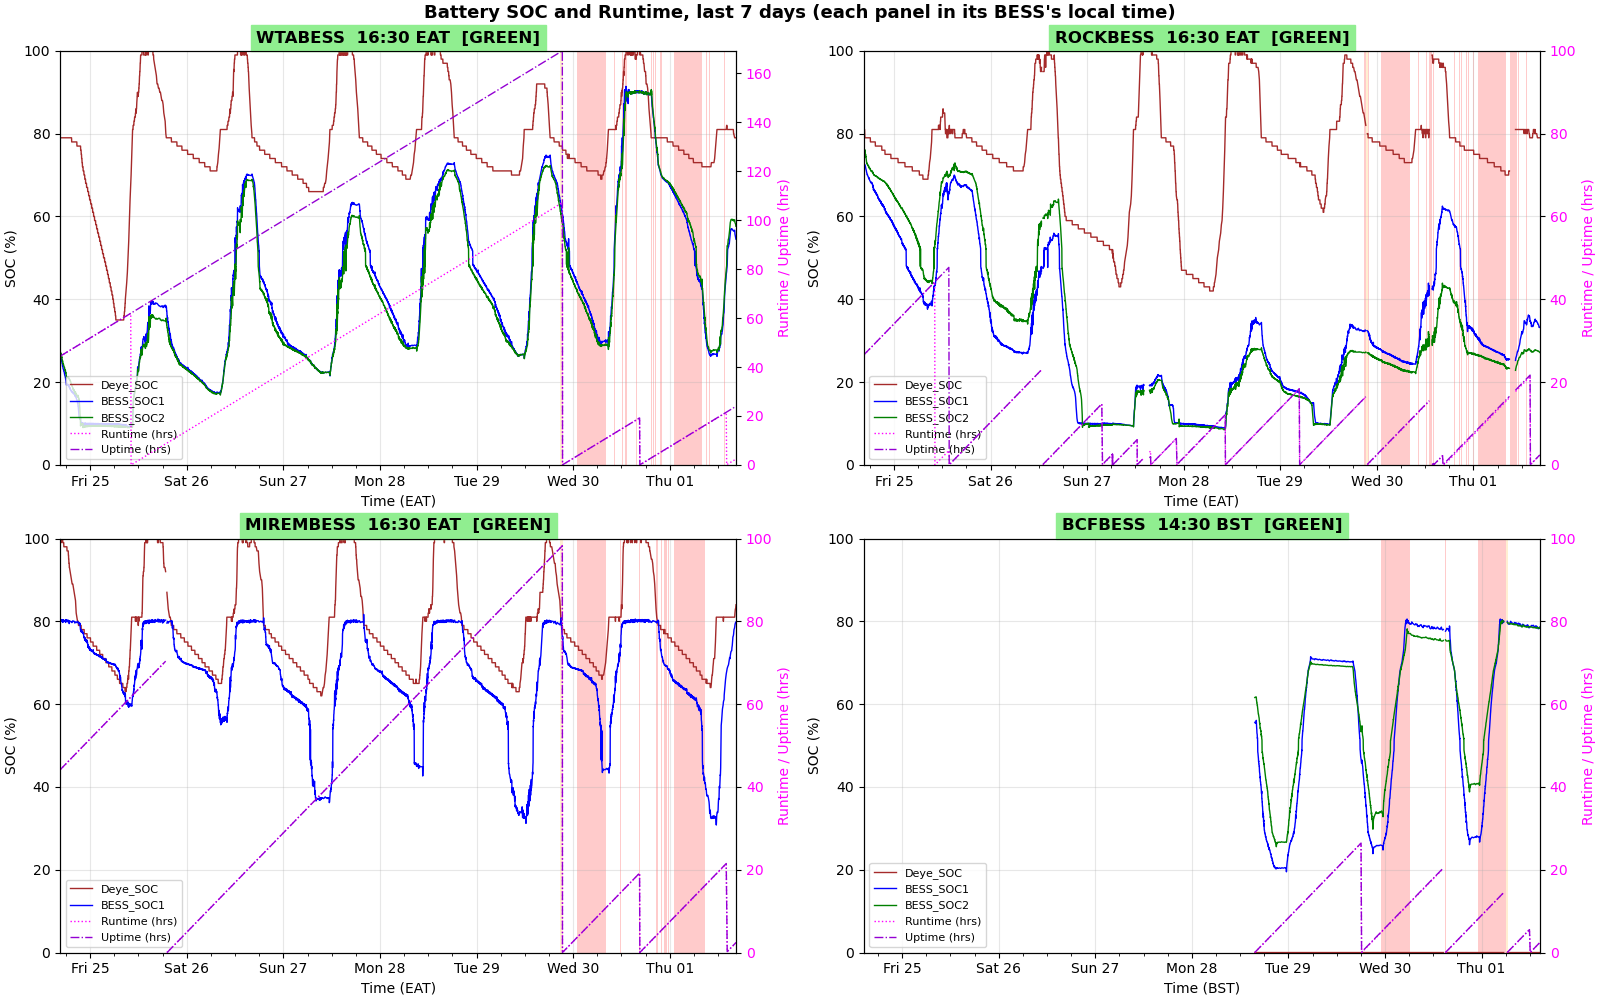The image size is (1600, 1000).
Task: Select the "Sat 26" tick label under ROCKBESS
Action: 991,481
